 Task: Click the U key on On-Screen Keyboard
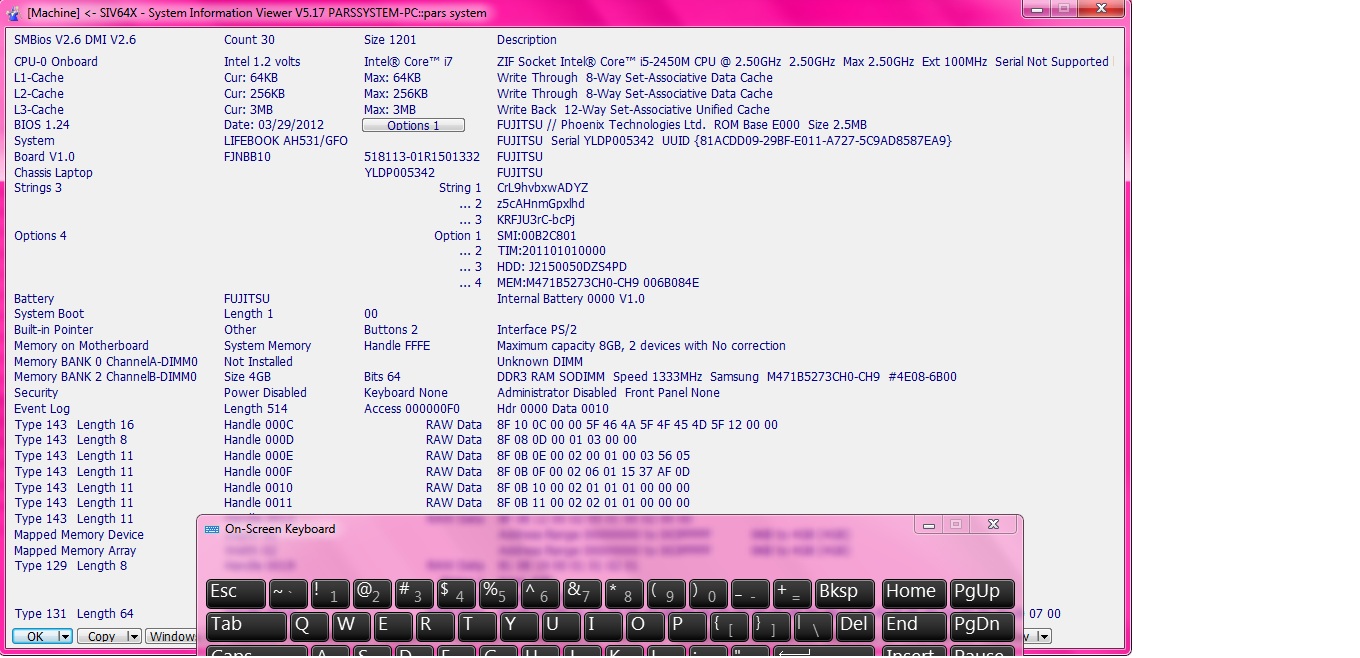coord(562,626)
